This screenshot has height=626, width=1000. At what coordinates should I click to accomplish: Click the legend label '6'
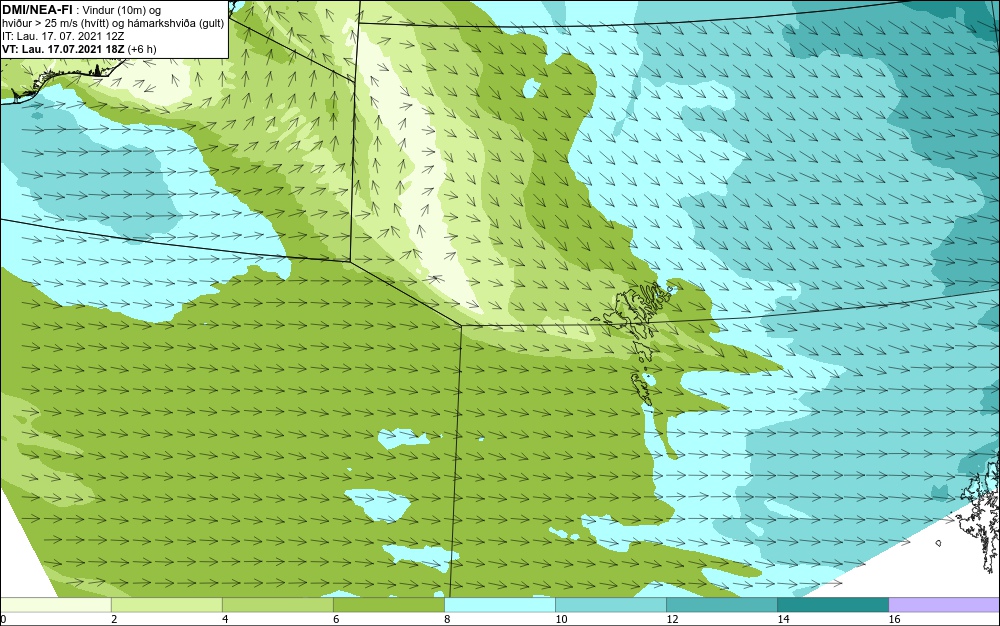point(336,619)
